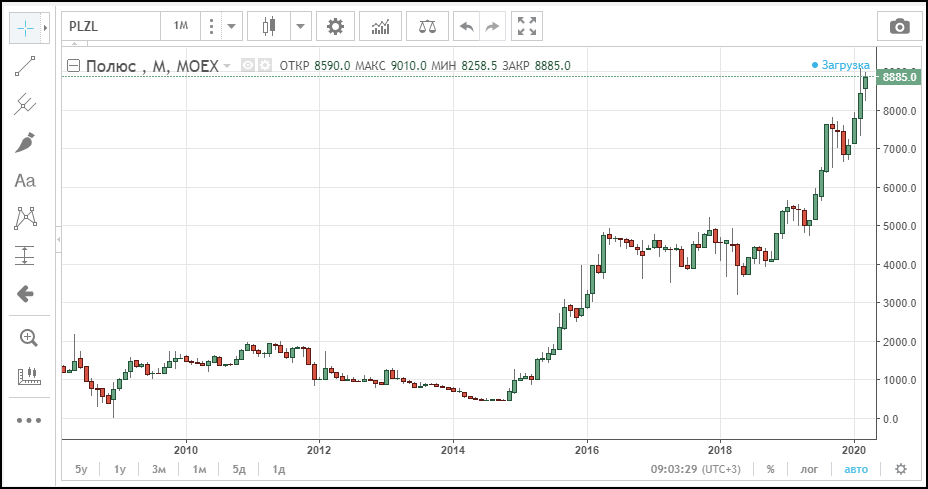Screen dimensions: 928x489
Task: Collapse the Полюс legend with minus box
Action: click(73, 66)
